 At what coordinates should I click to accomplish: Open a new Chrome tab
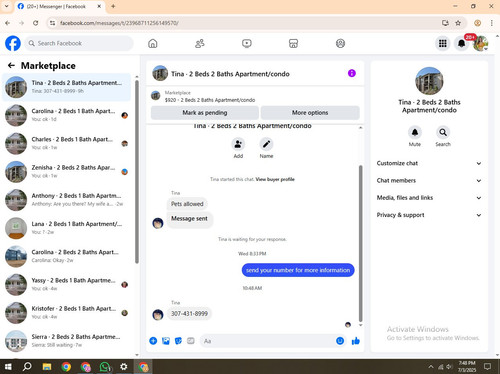pos(113,6)
